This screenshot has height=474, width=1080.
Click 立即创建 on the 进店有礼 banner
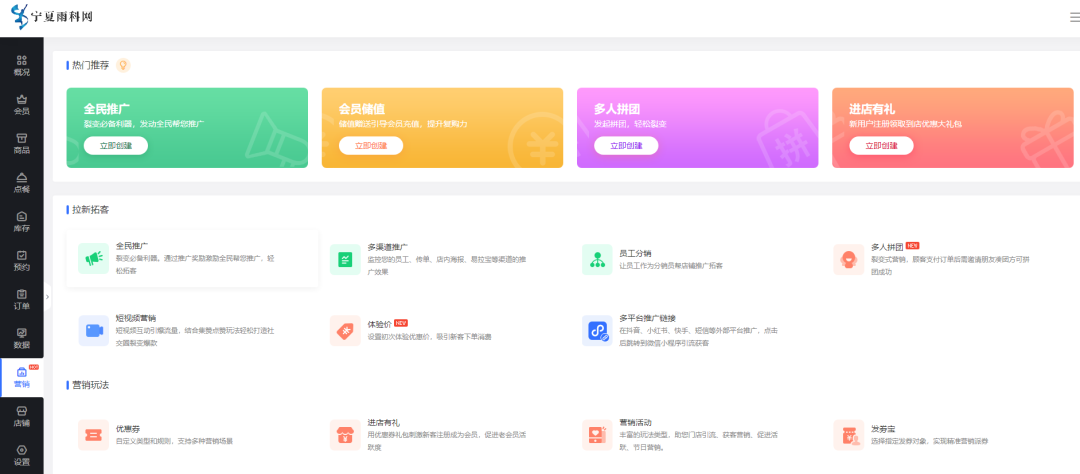(x=881, y=145)
